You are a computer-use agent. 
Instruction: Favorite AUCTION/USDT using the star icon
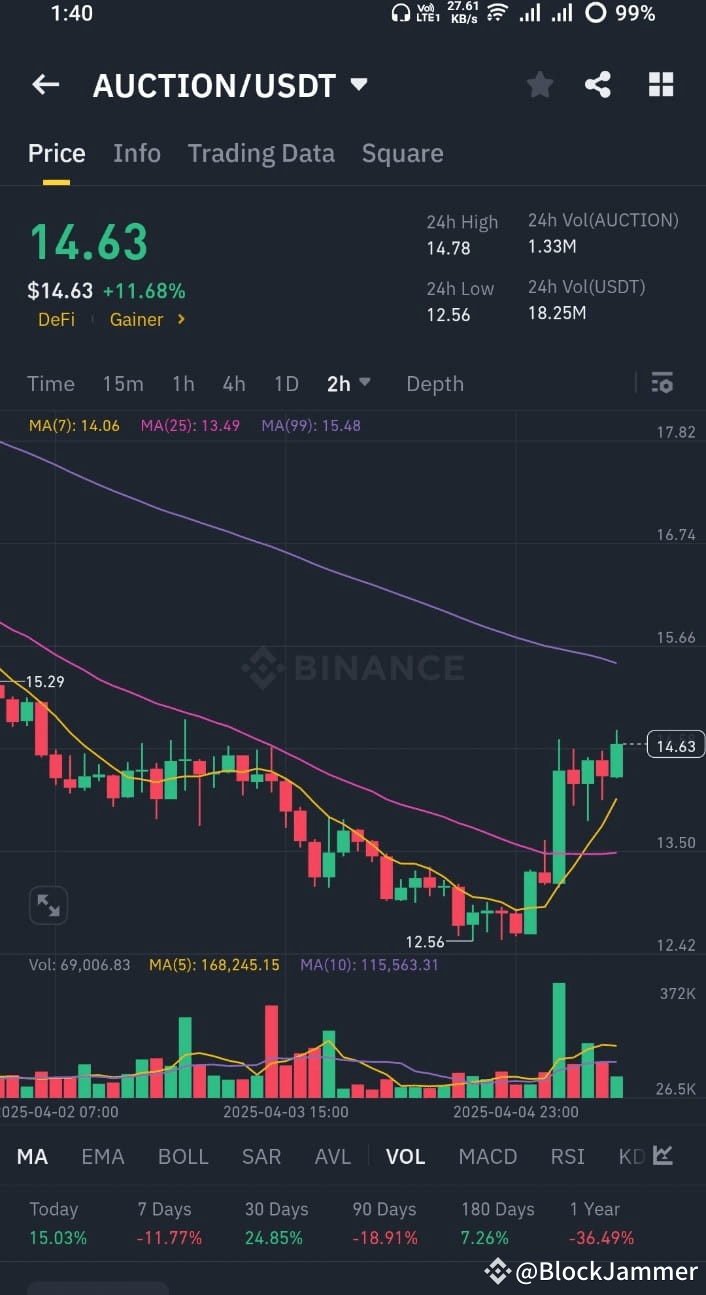tap(540, 84)
